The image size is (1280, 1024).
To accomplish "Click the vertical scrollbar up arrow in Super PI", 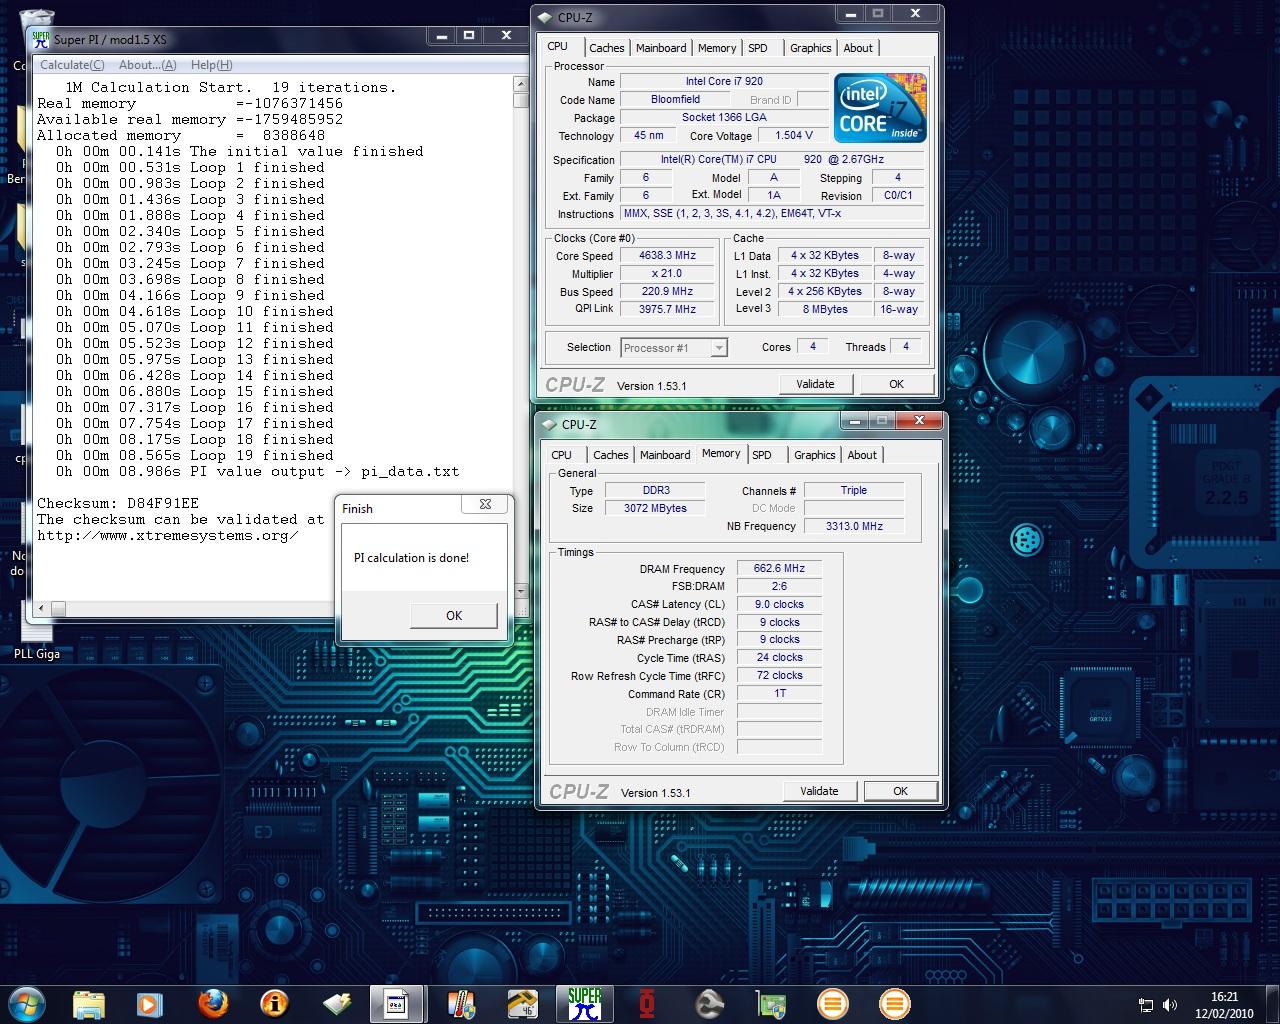I will click(x=520, y=85).
